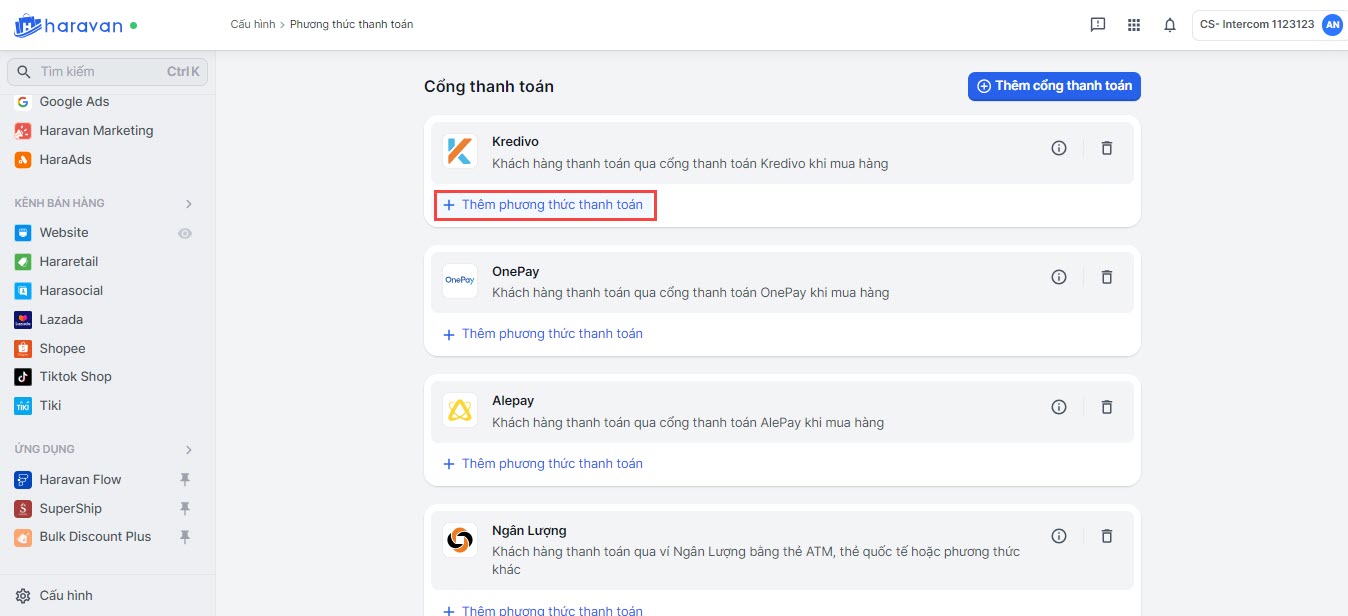Image resolution: width=1348 pixels, height=616 pixels.
Task: Click the trash icon for OnePay
Action: 1107,277
